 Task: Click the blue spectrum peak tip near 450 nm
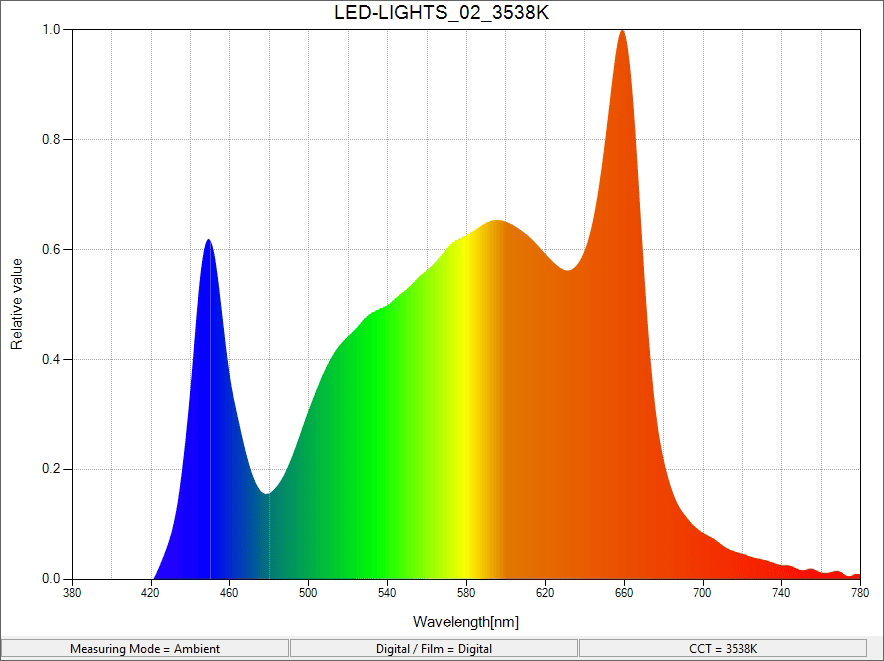pos(209,240)
